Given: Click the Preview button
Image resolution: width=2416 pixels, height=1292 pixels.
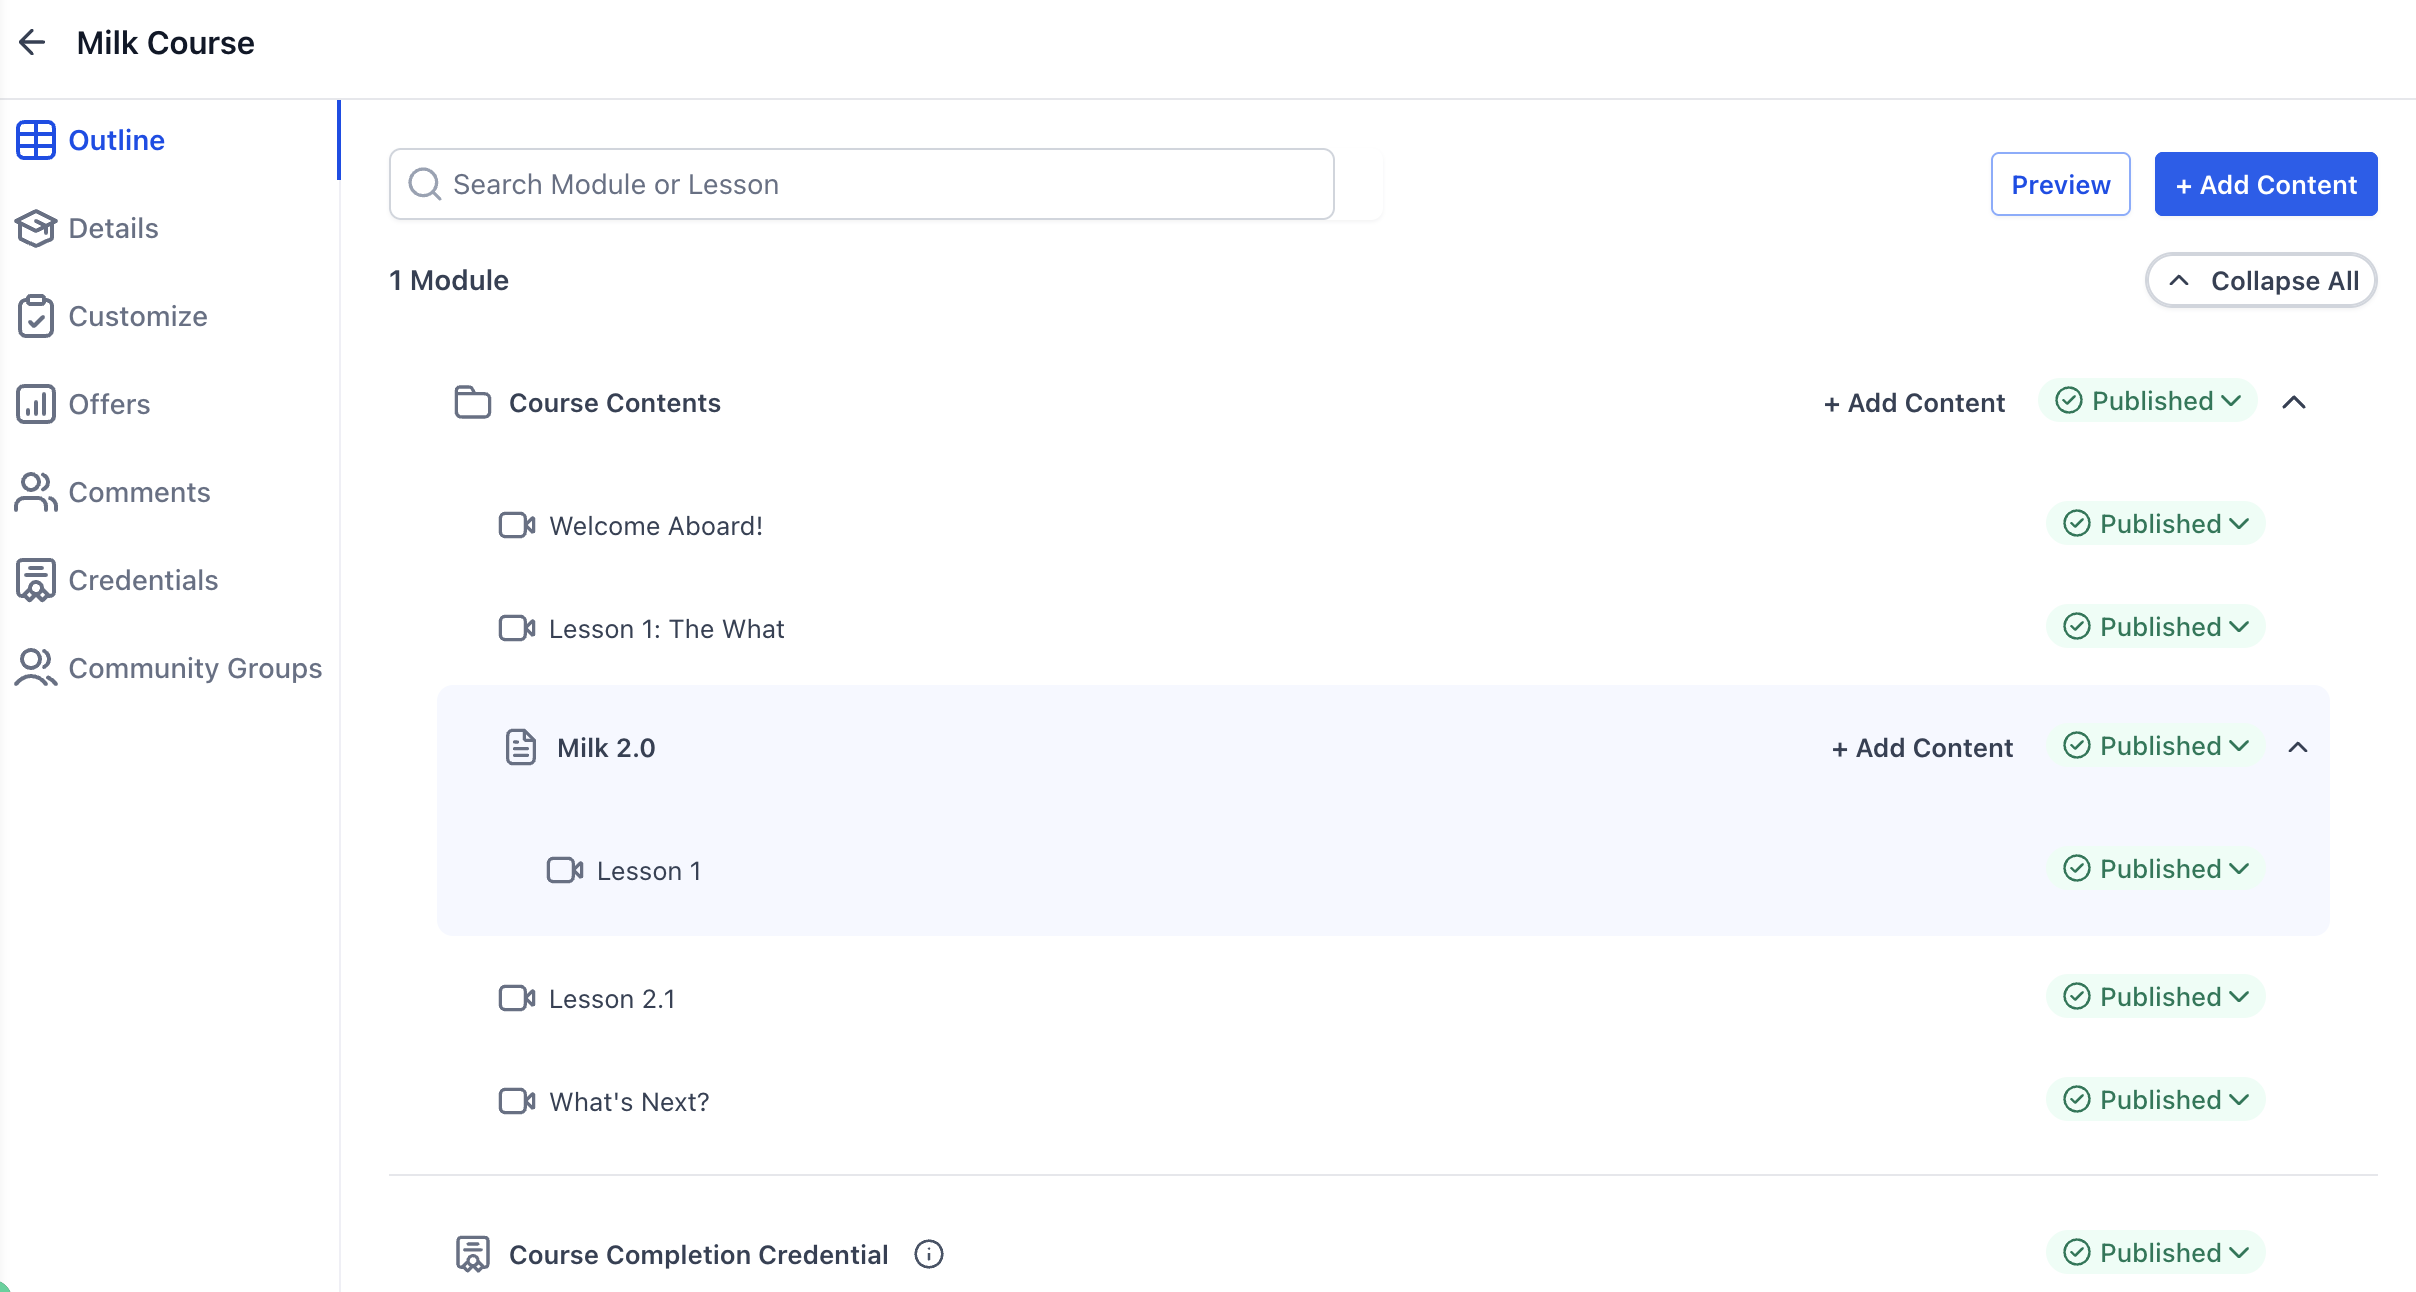Looking at the screenshot, I should (x=2060, y=184).
